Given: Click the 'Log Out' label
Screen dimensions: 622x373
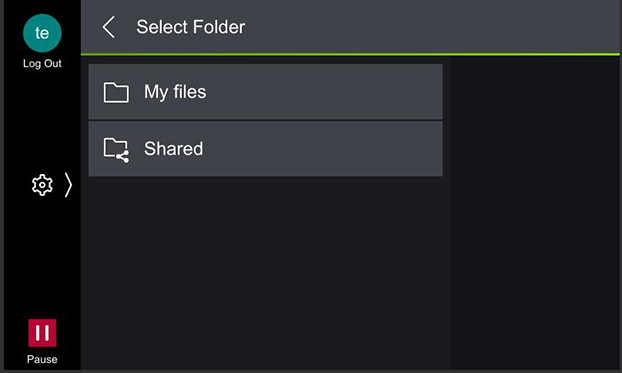Looking at the screenshot, I should (42, 63).
